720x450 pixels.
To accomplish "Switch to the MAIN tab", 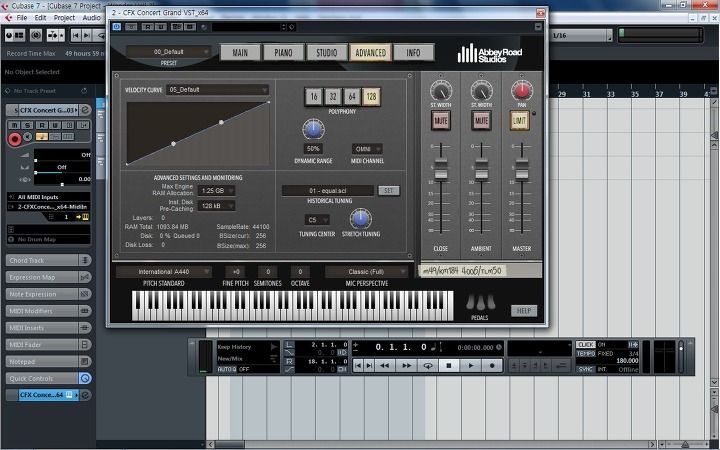I will coord(240,53).
